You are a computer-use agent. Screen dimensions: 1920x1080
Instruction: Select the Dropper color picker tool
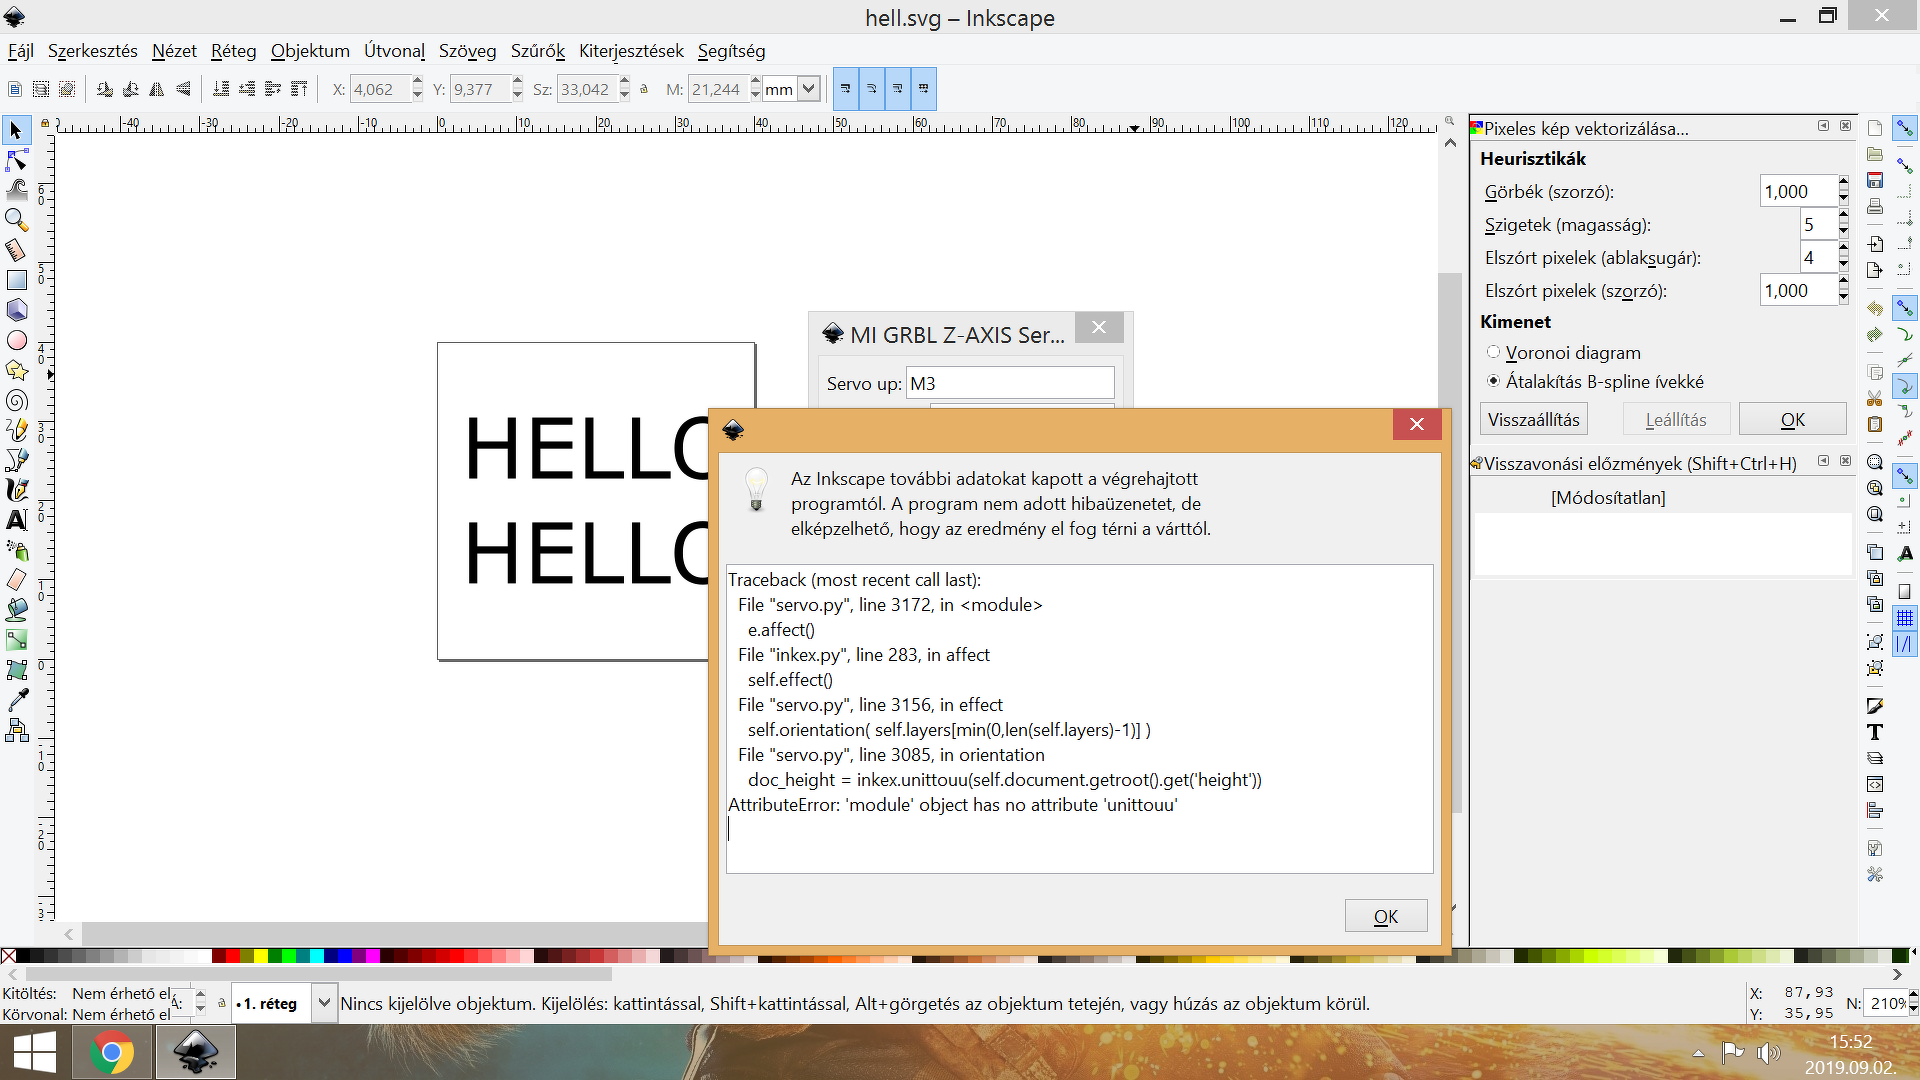point(16,700)
